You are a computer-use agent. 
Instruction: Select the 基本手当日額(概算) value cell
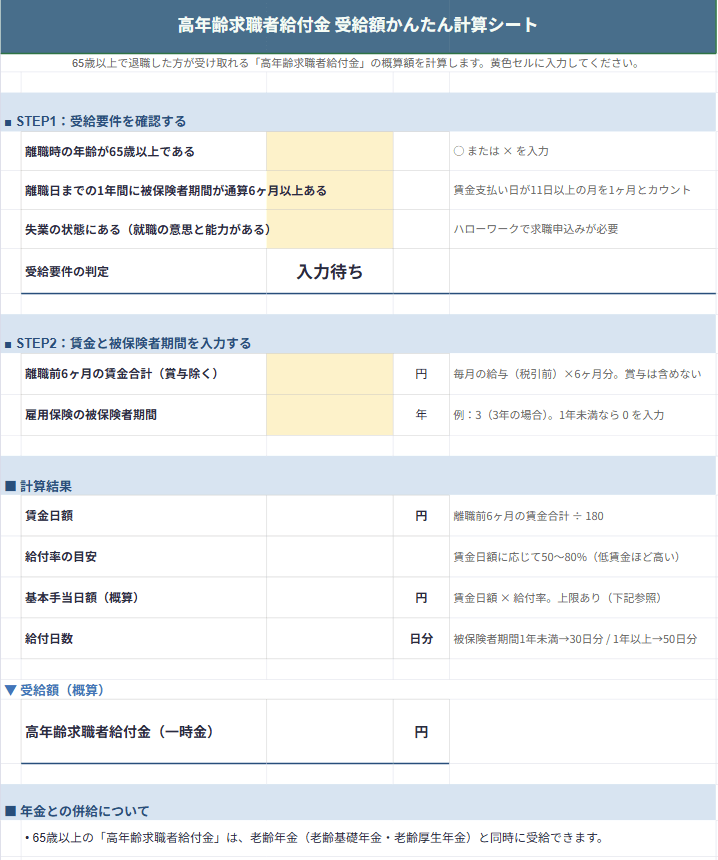[x=329, y=598]
